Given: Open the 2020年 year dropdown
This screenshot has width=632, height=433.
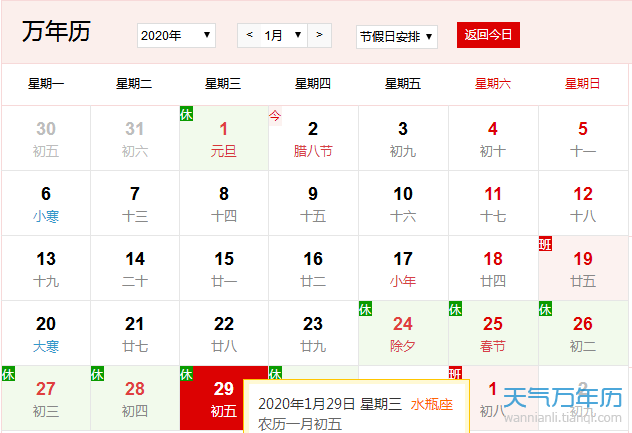Looking at the screenshot, I should (x=176, y=36).
